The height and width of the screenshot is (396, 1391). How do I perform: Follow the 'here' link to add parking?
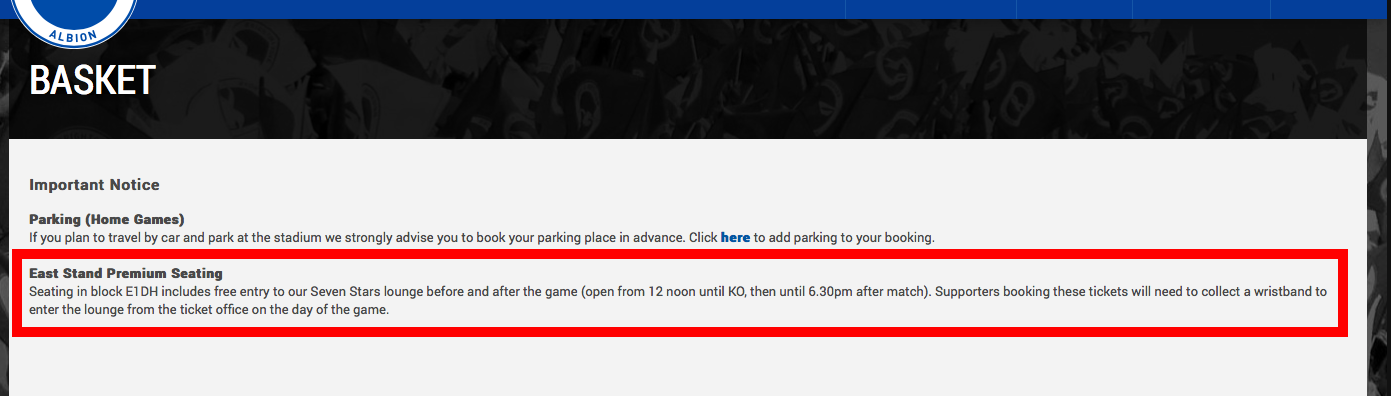[x=735, y=238]
